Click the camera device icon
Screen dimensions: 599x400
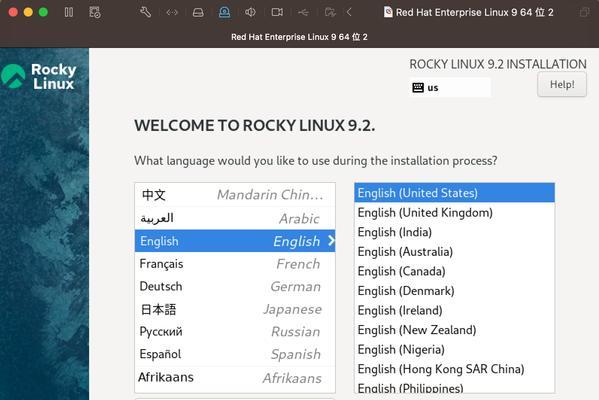click(x=277, y=12)
